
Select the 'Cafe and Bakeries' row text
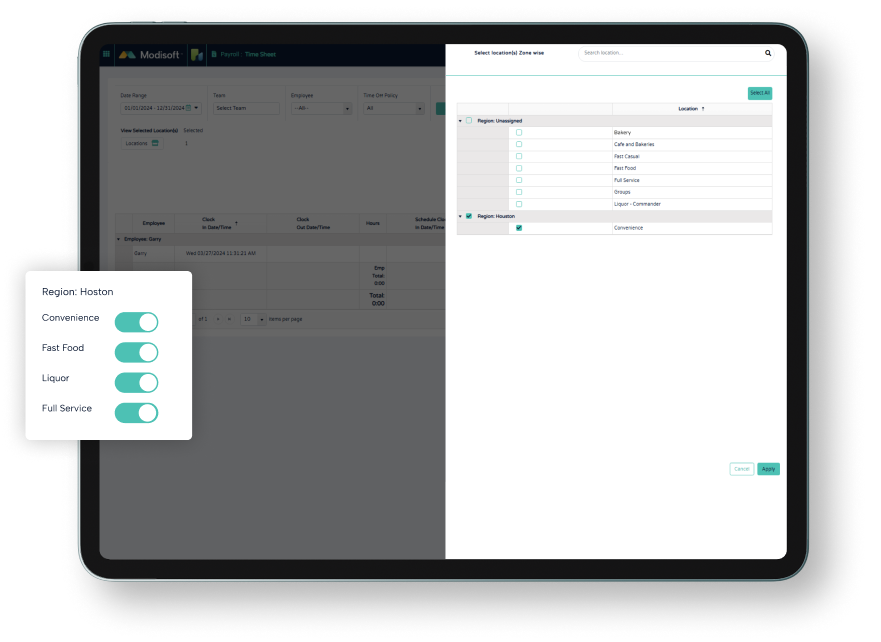point(634,144)
